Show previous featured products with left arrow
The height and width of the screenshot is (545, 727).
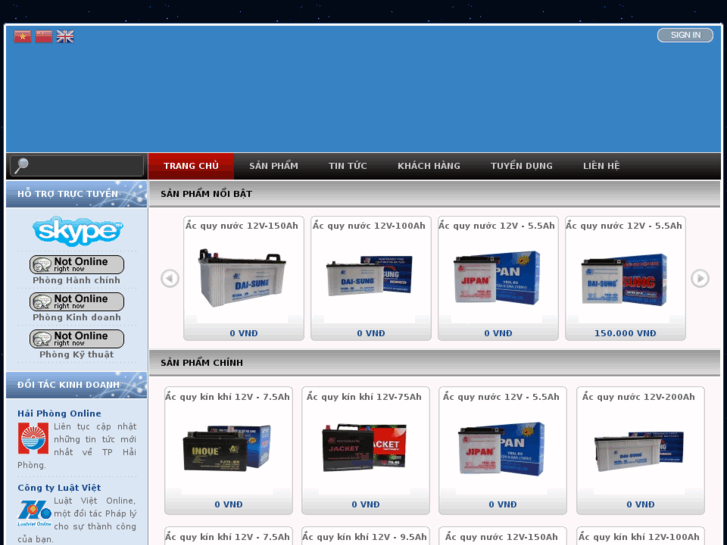tap(170, 278)
